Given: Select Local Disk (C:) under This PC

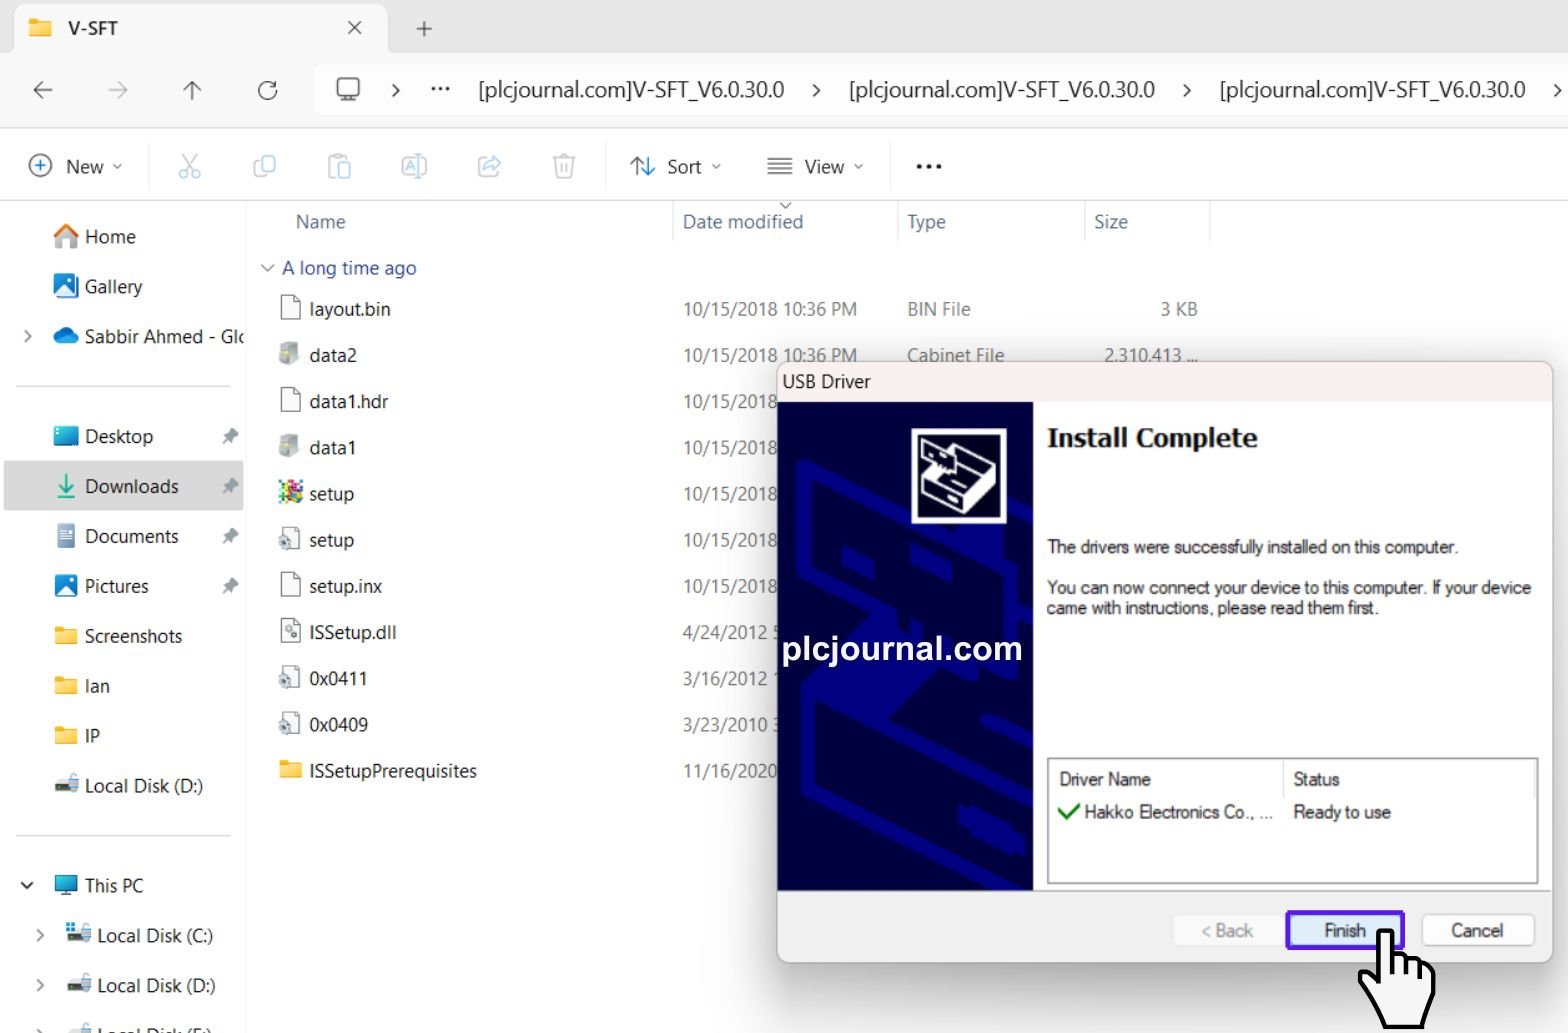Looking at the screenshot, I should pyautogui.click(x=154, y=936).
